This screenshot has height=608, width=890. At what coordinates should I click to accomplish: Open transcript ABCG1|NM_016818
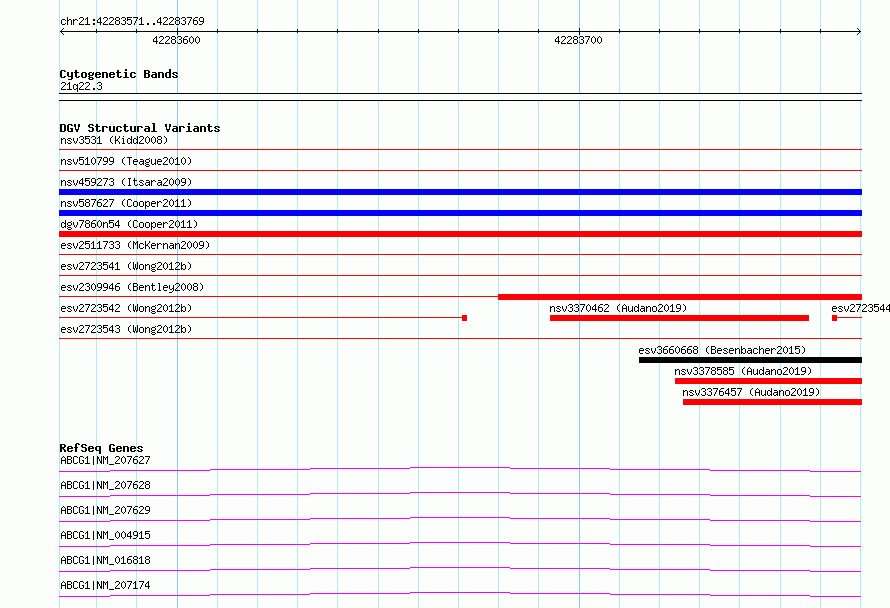[105, 560]
